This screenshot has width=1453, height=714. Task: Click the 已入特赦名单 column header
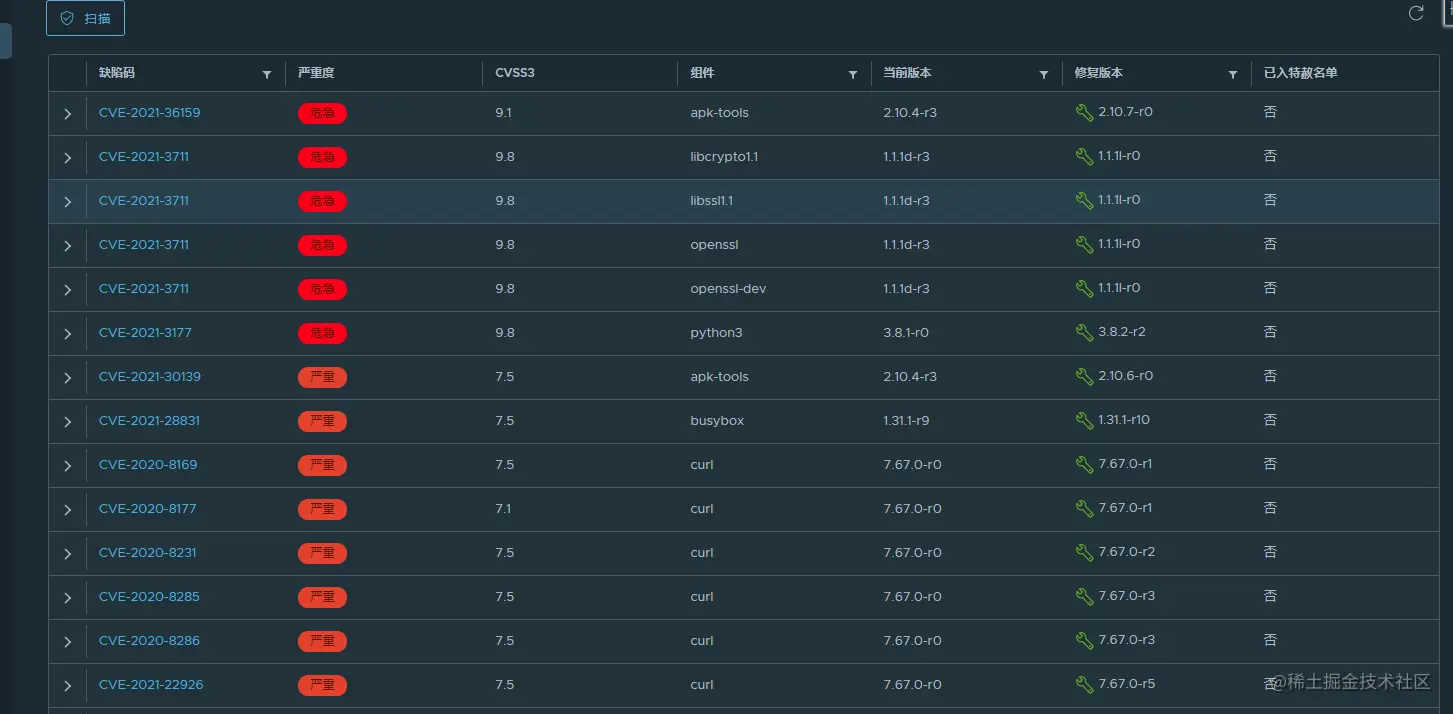[x=1301, y=73]
